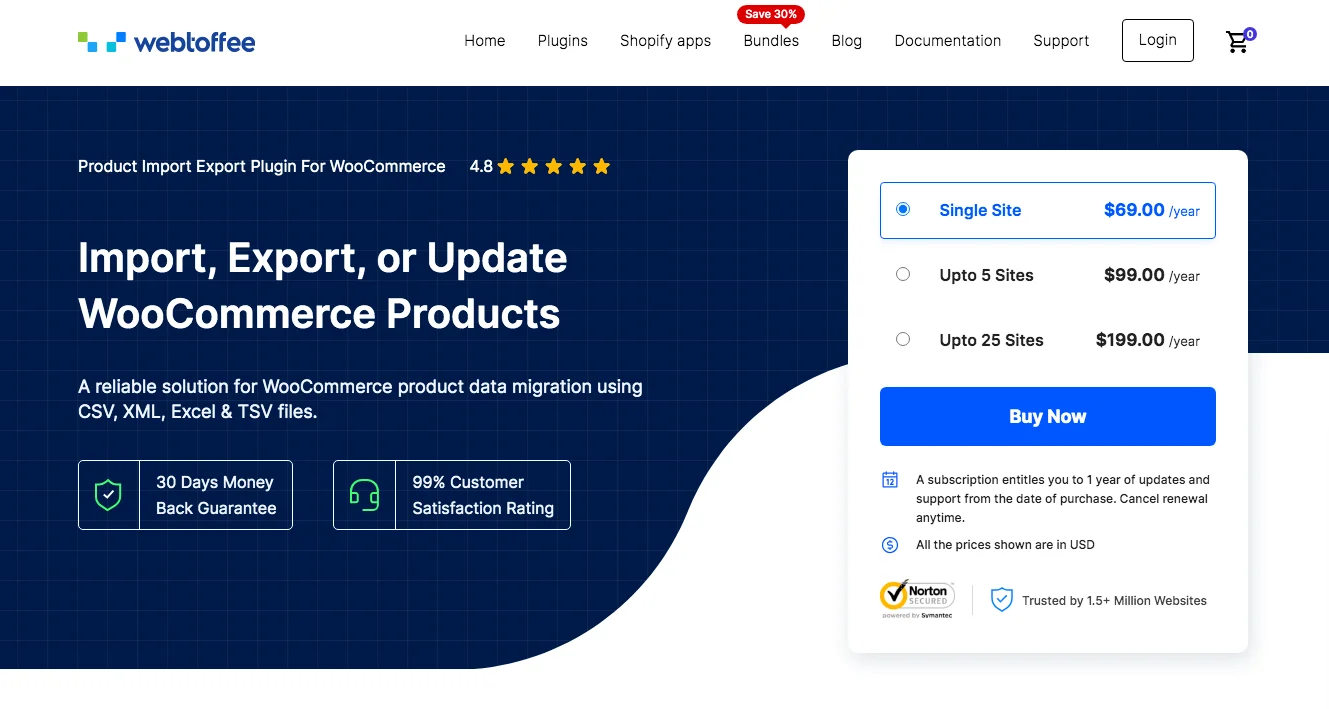
Task: Click the calendar subscription icon
Action: [x=890, y=480]
